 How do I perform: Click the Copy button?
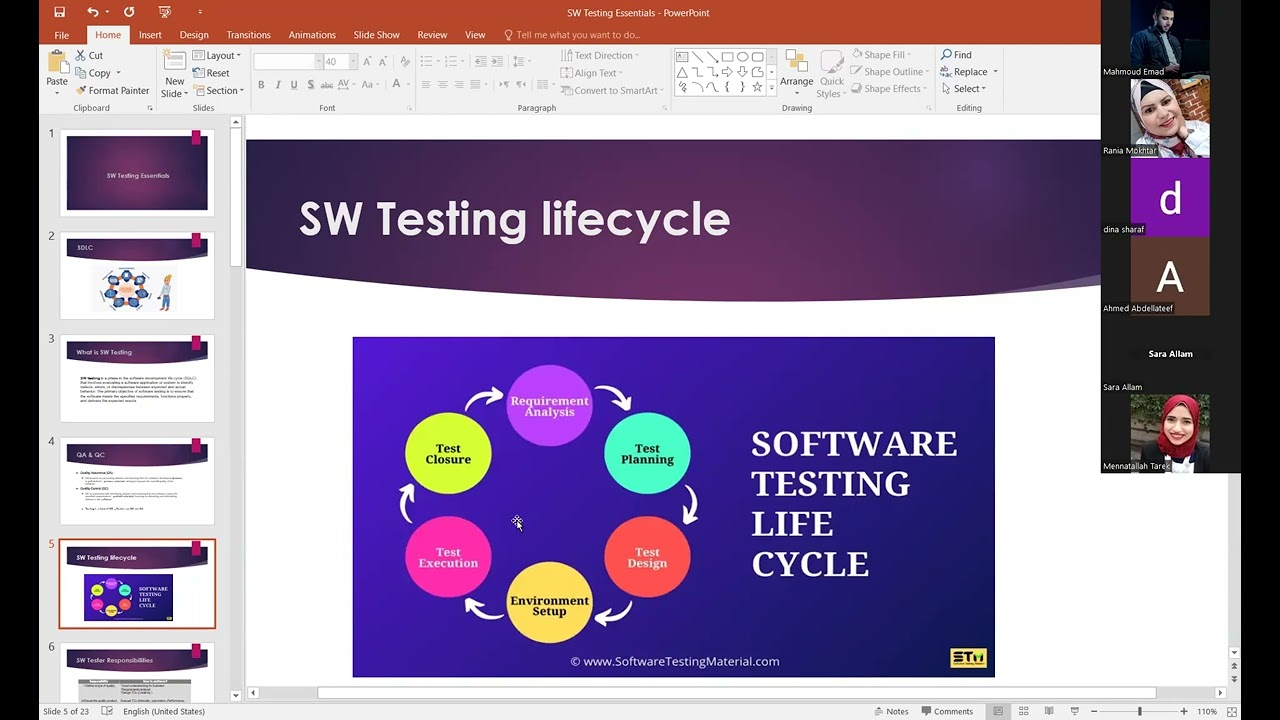pyautogui.click(x=97, y=73)
